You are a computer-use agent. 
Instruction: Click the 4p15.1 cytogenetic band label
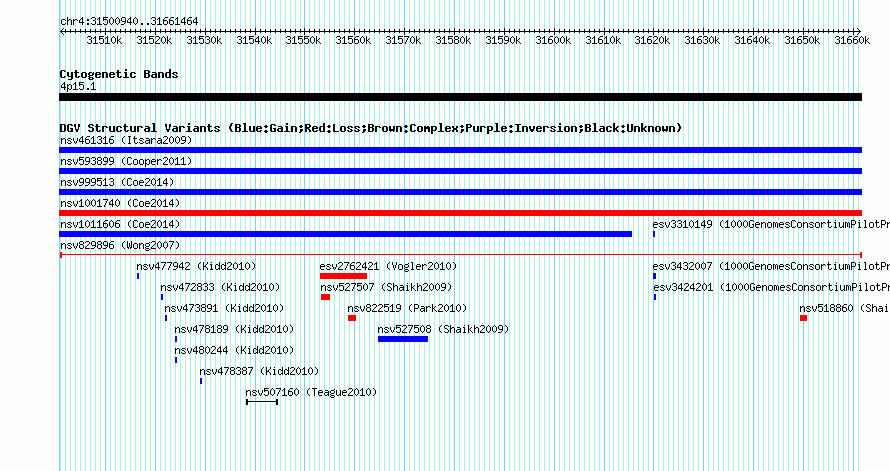(78, 87)
